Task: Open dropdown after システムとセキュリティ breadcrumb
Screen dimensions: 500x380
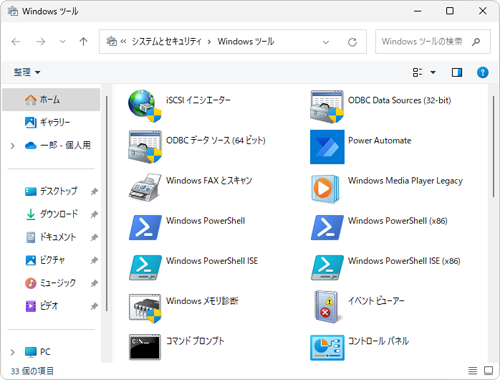Action: pyautogui.click(x=209, y=42)
